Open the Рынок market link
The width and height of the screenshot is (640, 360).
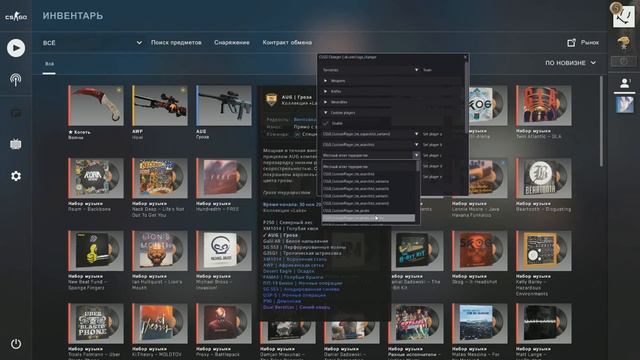(590, 42)
